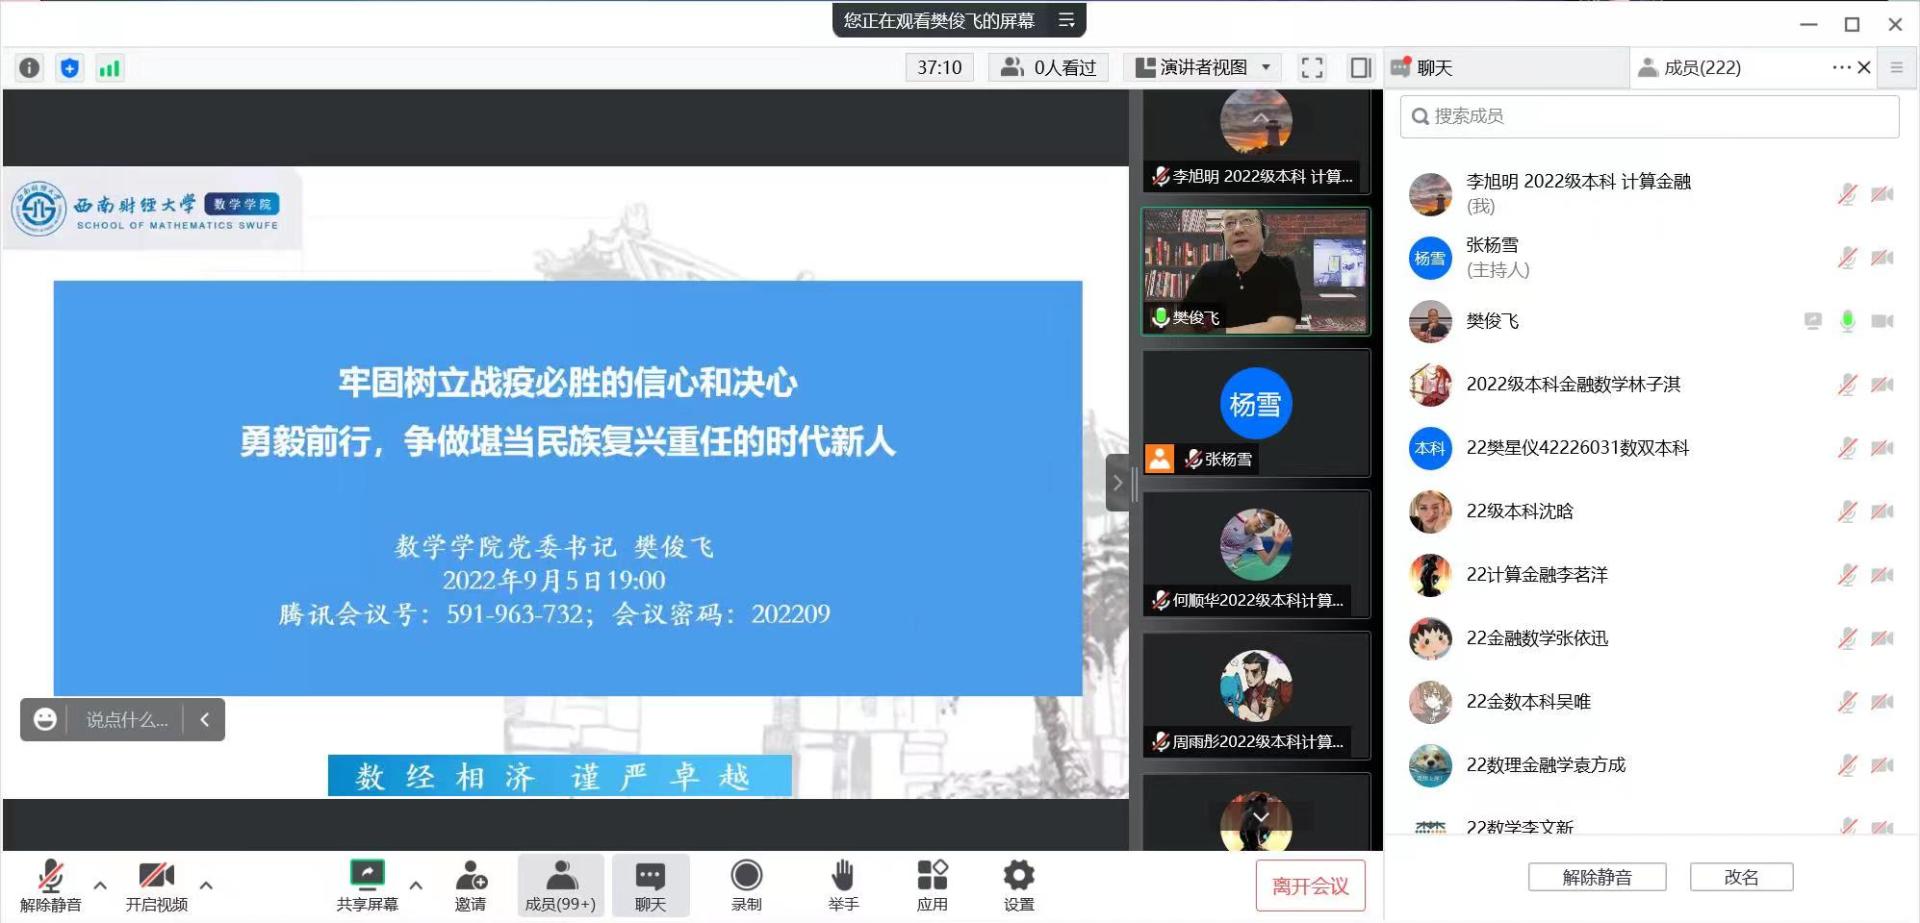This screenshot has height=923, width=1920.
Task: Start recording with the 录制 icon
Action: (746, 885)
